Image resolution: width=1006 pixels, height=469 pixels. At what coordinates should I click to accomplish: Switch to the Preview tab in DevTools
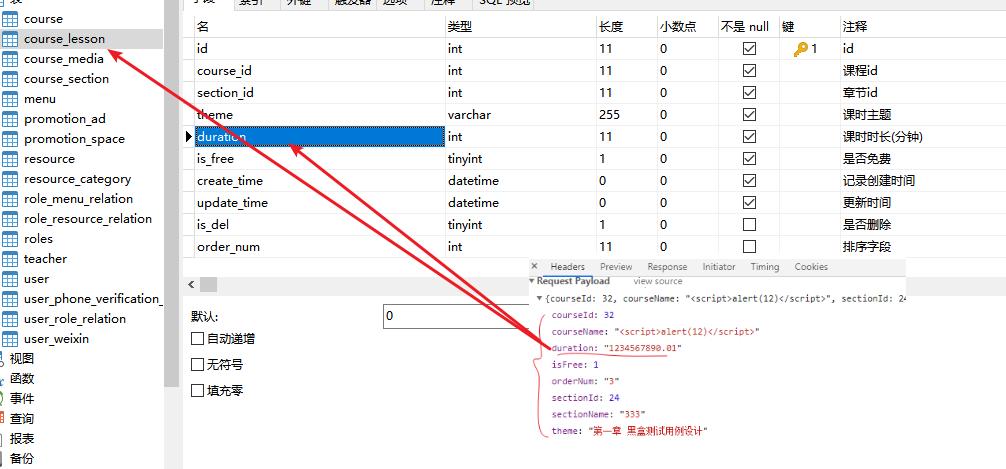click(x=616, y=266)
